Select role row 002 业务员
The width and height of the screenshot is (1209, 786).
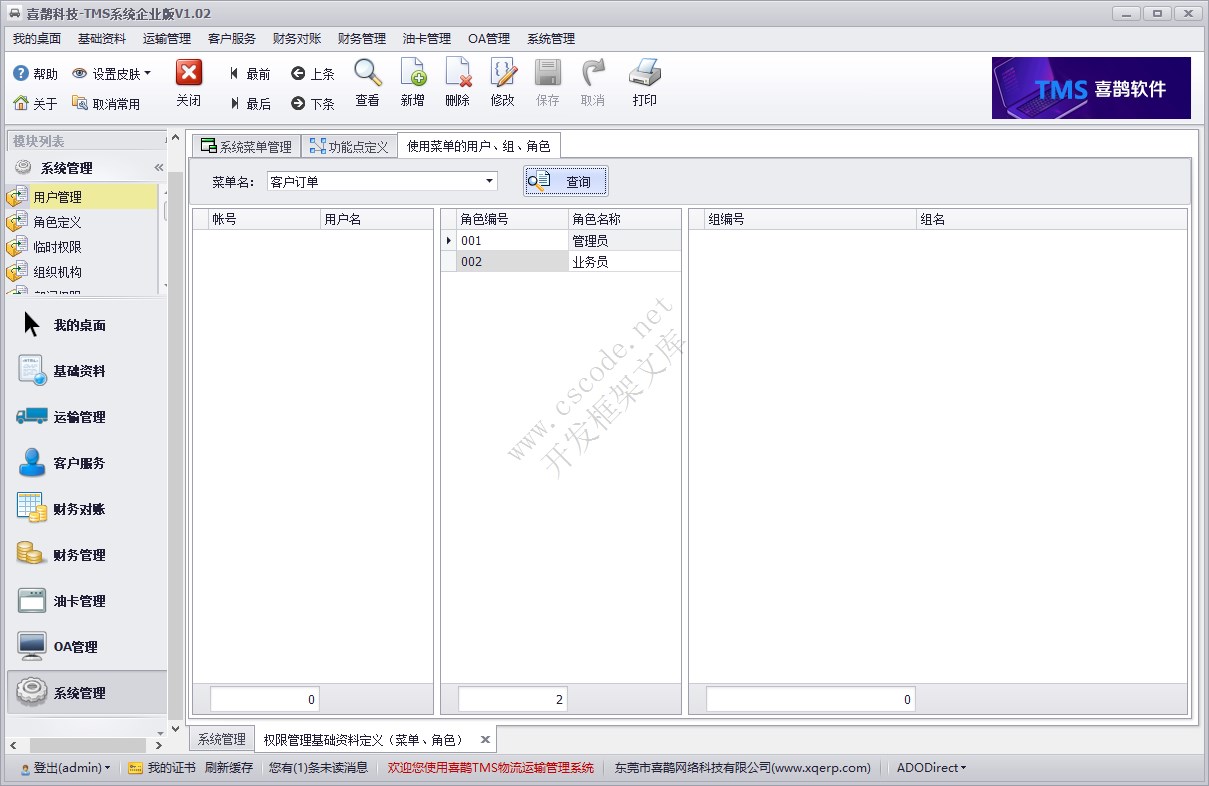[561, 262]
